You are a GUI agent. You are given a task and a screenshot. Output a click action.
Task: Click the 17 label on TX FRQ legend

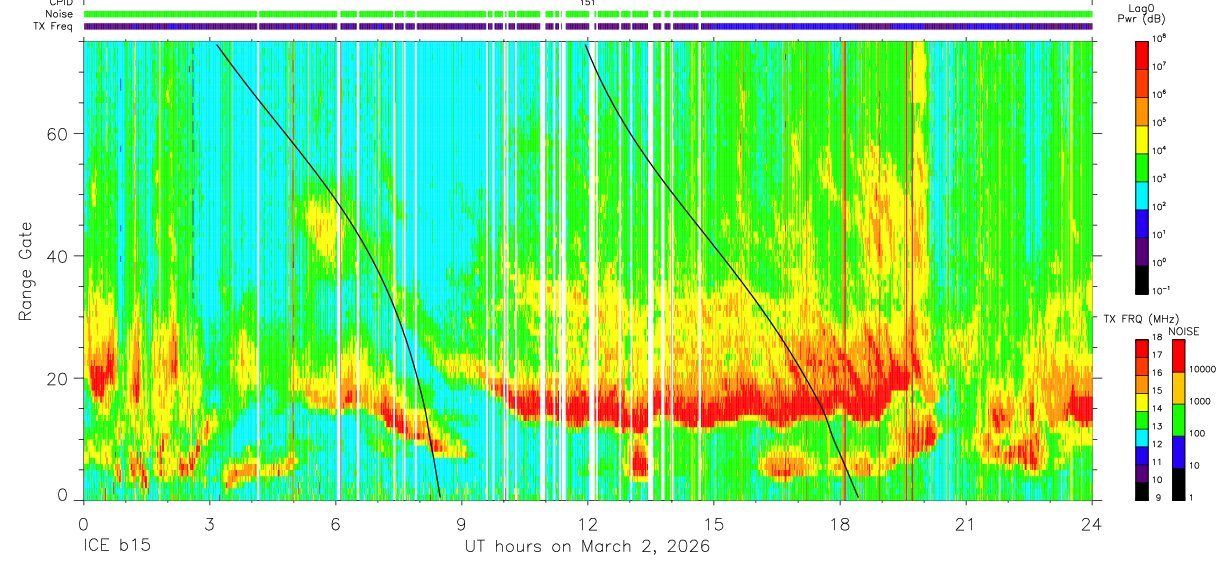(1155, 356)
